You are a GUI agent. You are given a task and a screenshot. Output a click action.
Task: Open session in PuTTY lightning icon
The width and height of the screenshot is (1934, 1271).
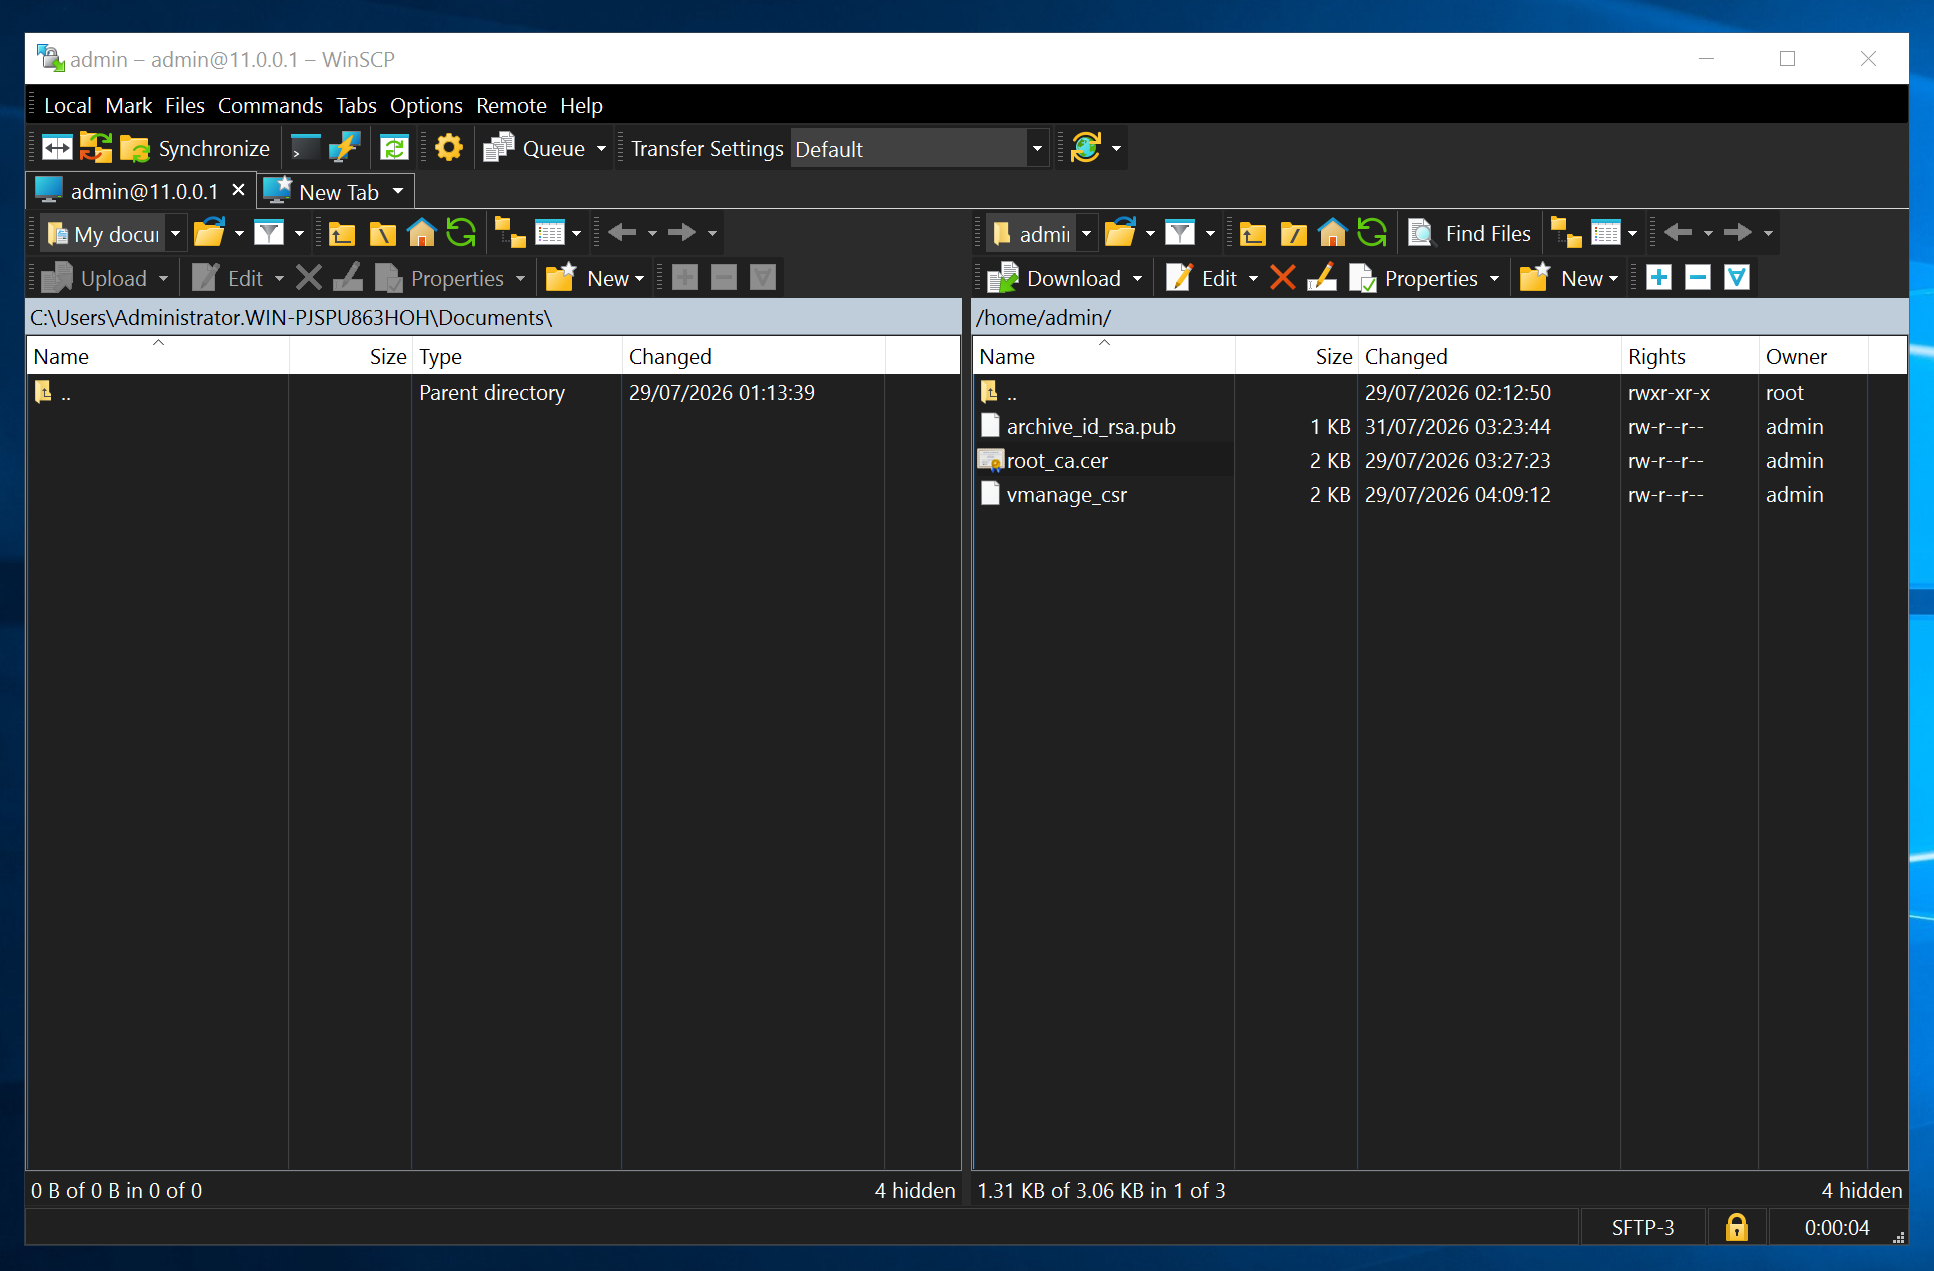pyautogui.click(x=344, y=148)
